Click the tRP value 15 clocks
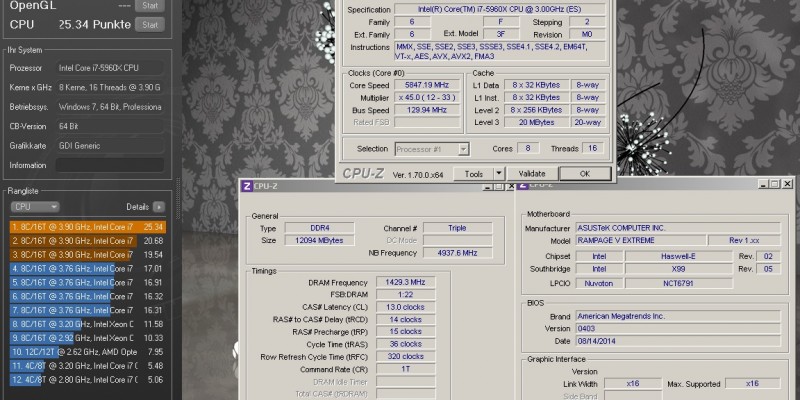Screen dimensions: 800x400 [406, 332]
